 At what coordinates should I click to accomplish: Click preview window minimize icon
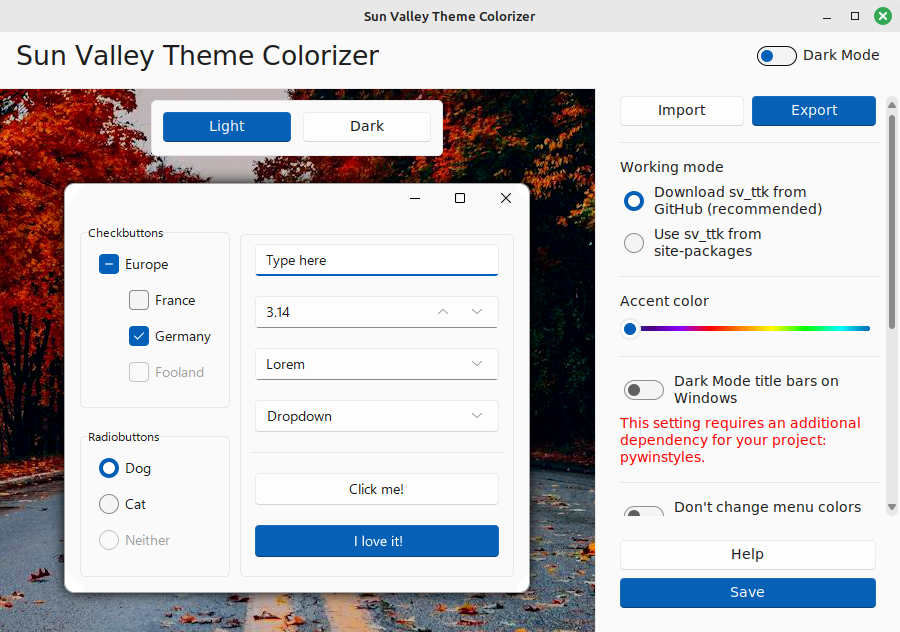[415, 198]
